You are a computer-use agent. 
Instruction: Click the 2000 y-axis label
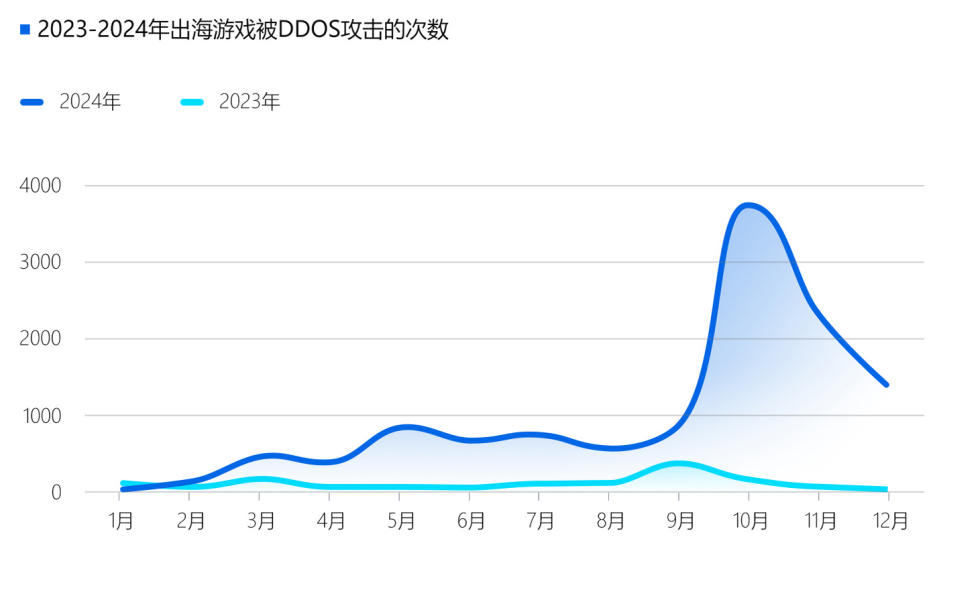[40, 338]
